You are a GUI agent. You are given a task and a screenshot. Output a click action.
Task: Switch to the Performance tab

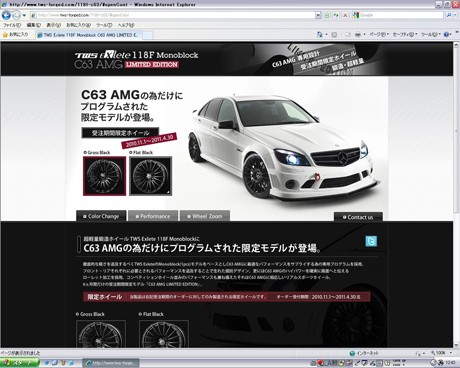pos(153,216)
